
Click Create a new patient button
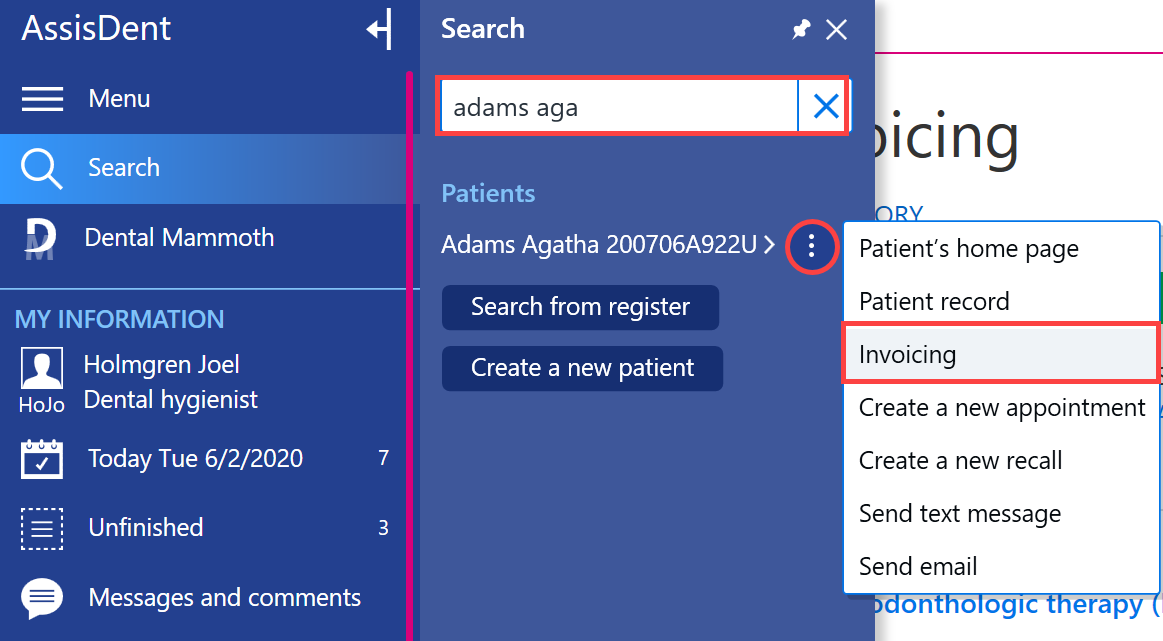click(x=582, y=368)
